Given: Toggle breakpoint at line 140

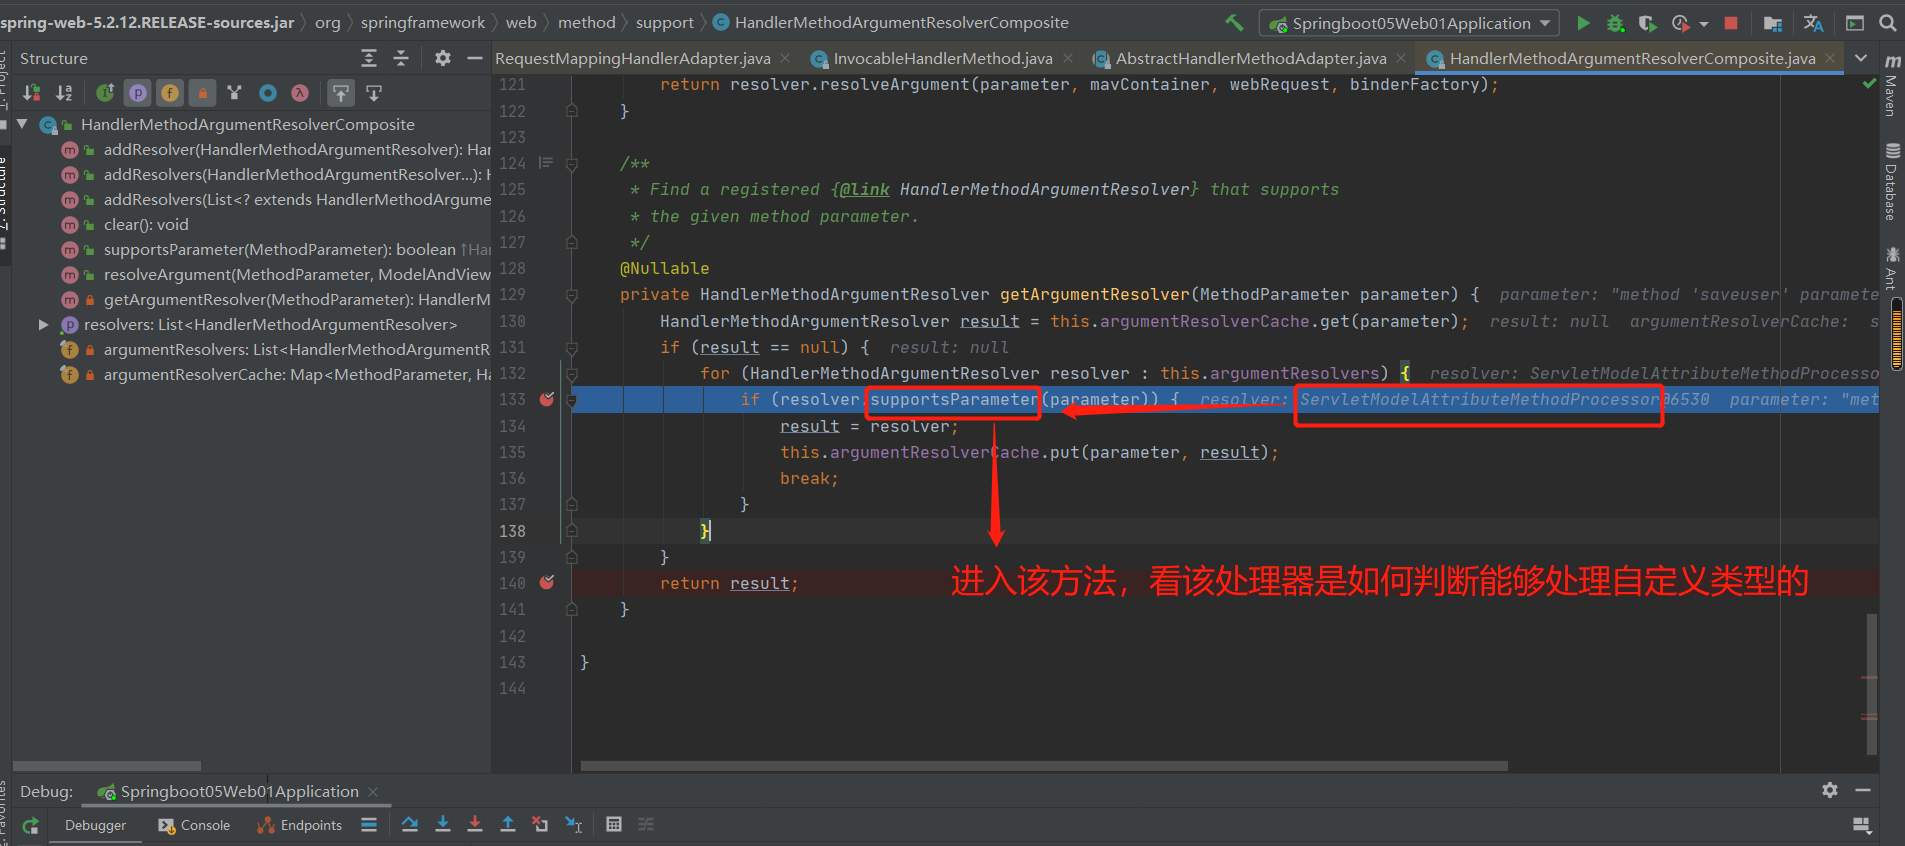Looking at the screenshot, I should [547, 582].
